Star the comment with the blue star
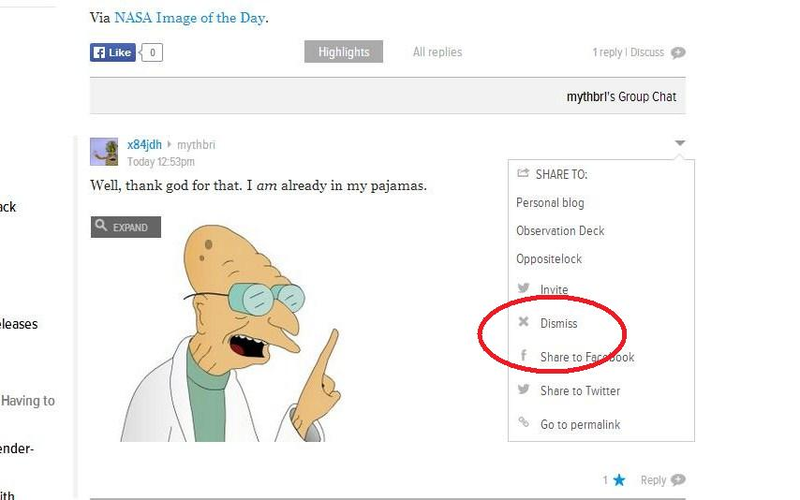Image resolution: width=800 pixels, height=500 pixels. pyautogui.click(x=619, y=480)
